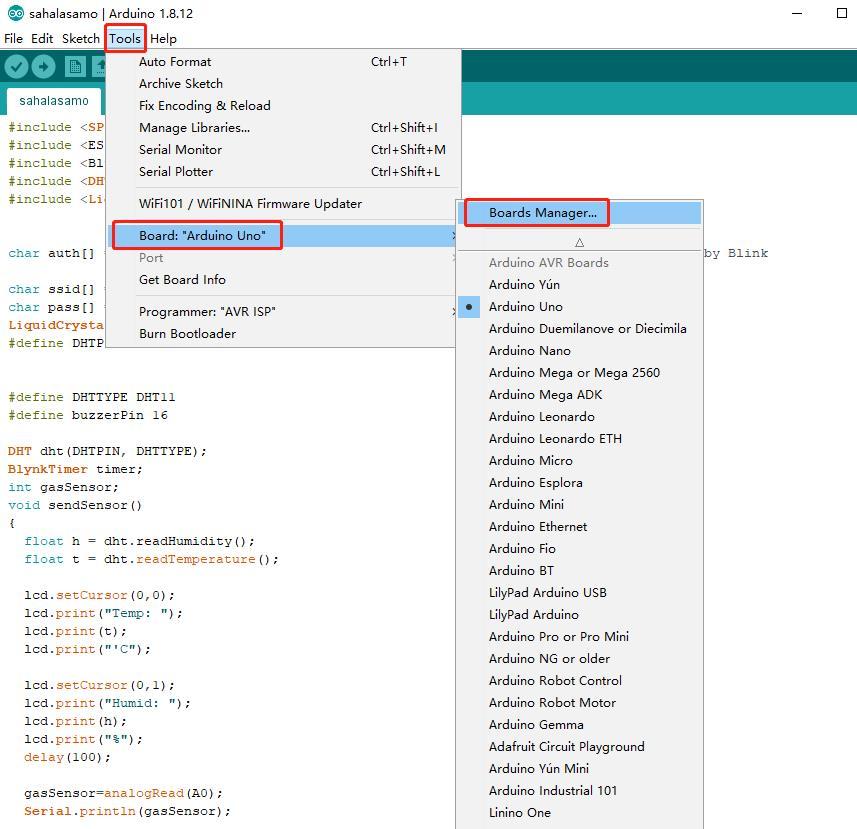Select Arduino Fio board
Viewport: 857px width, 829px height.
pos(579,549)
